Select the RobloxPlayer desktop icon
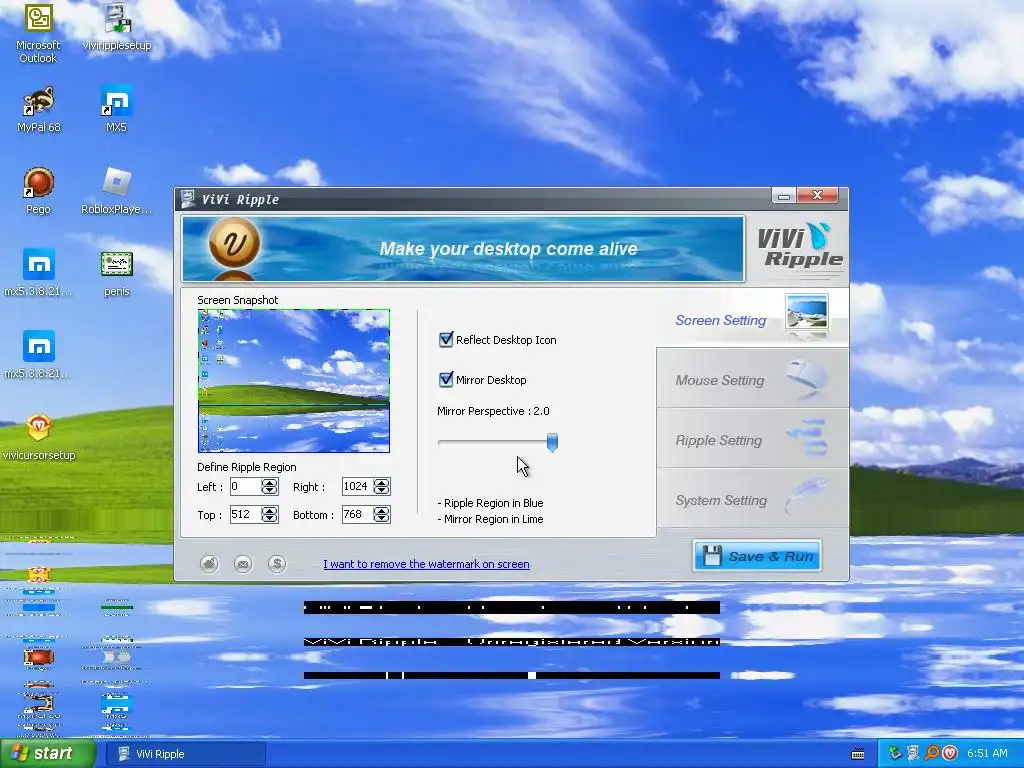The image size is (1024, 768). click(116, 191)
